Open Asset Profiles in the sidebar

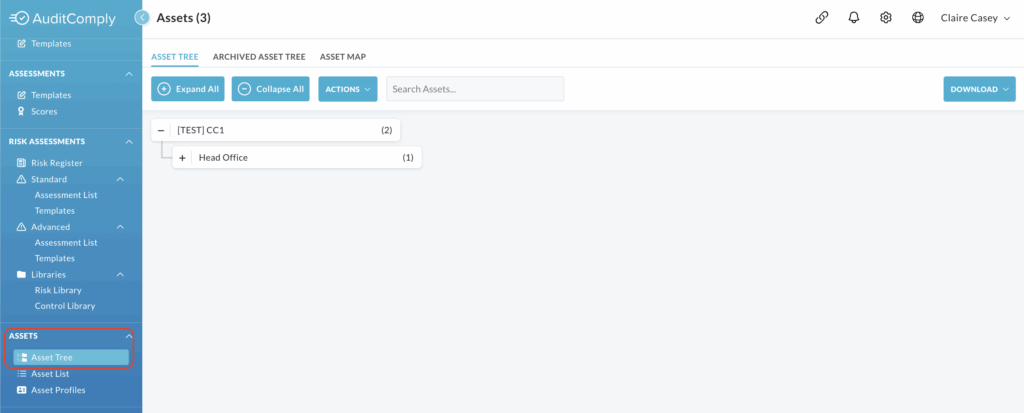(x=58, y=390)
